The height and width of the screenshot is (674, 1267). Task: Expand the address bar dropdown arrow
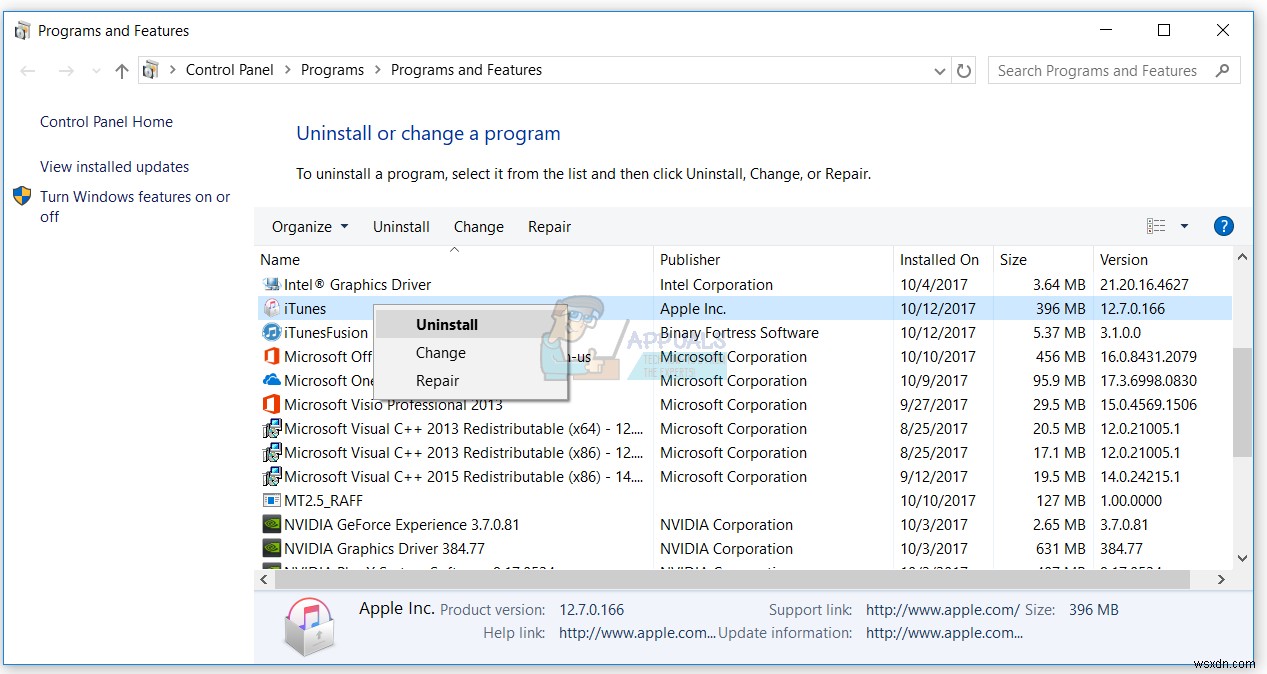pos(938,70)
